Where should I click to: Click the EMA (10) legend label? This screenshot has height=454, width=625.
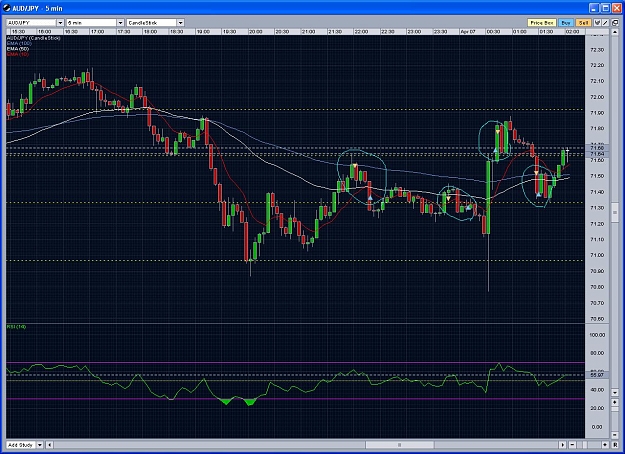coord(18,54)
